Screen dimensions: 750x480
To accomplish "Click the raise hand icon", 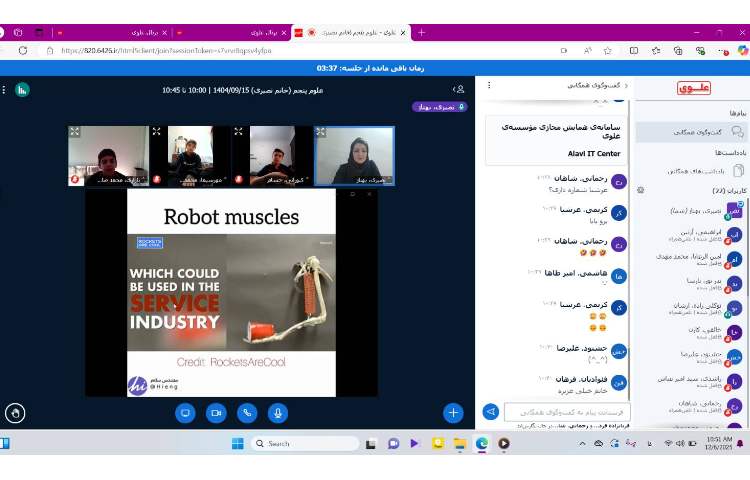I will tap(14, 412).
